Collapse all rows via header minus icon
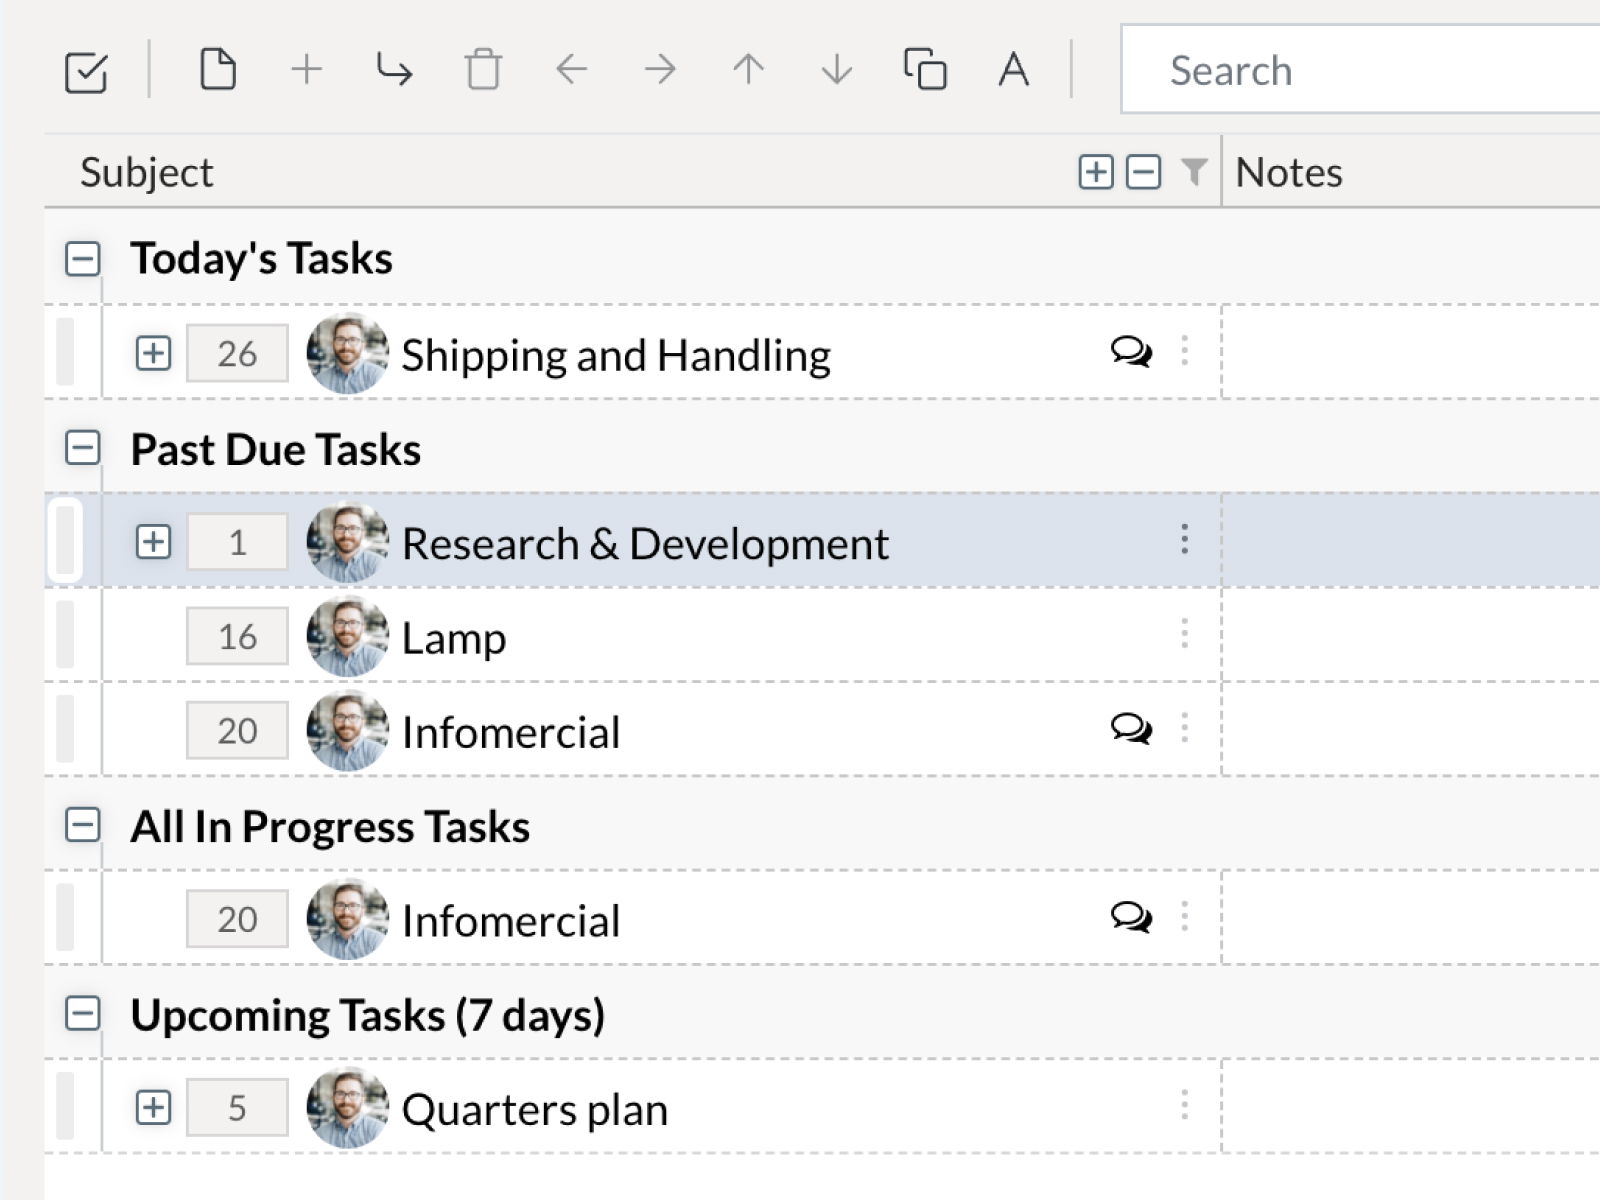1600x1200 pixels. click(1143, 172)
